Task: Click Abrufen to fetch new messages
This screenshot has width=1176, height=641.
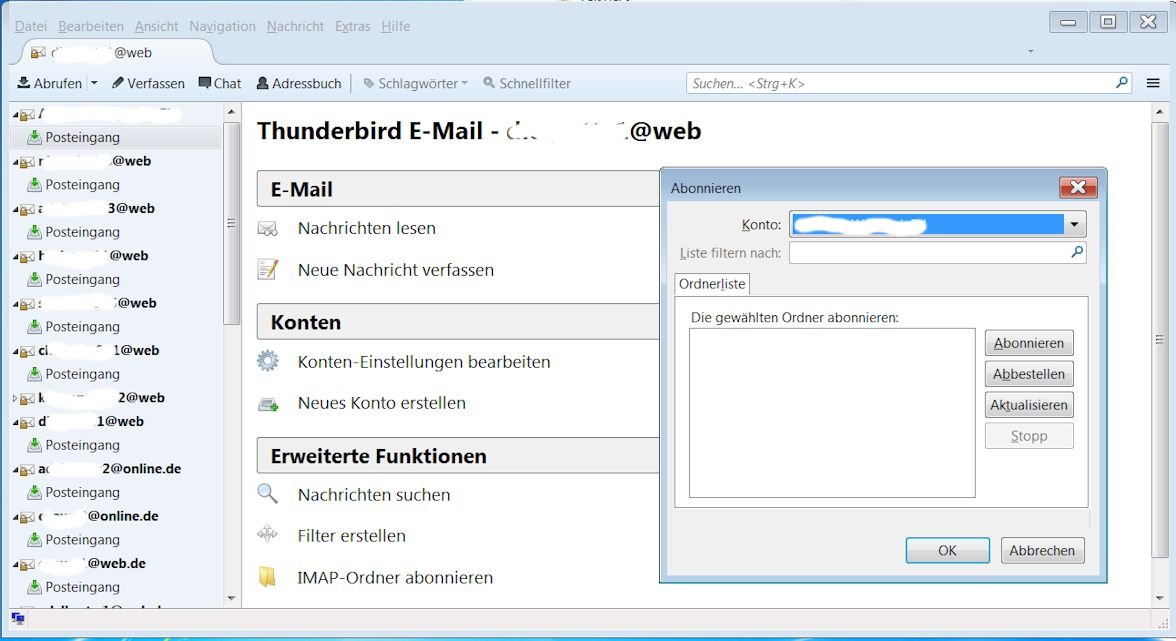Action: 50,83
